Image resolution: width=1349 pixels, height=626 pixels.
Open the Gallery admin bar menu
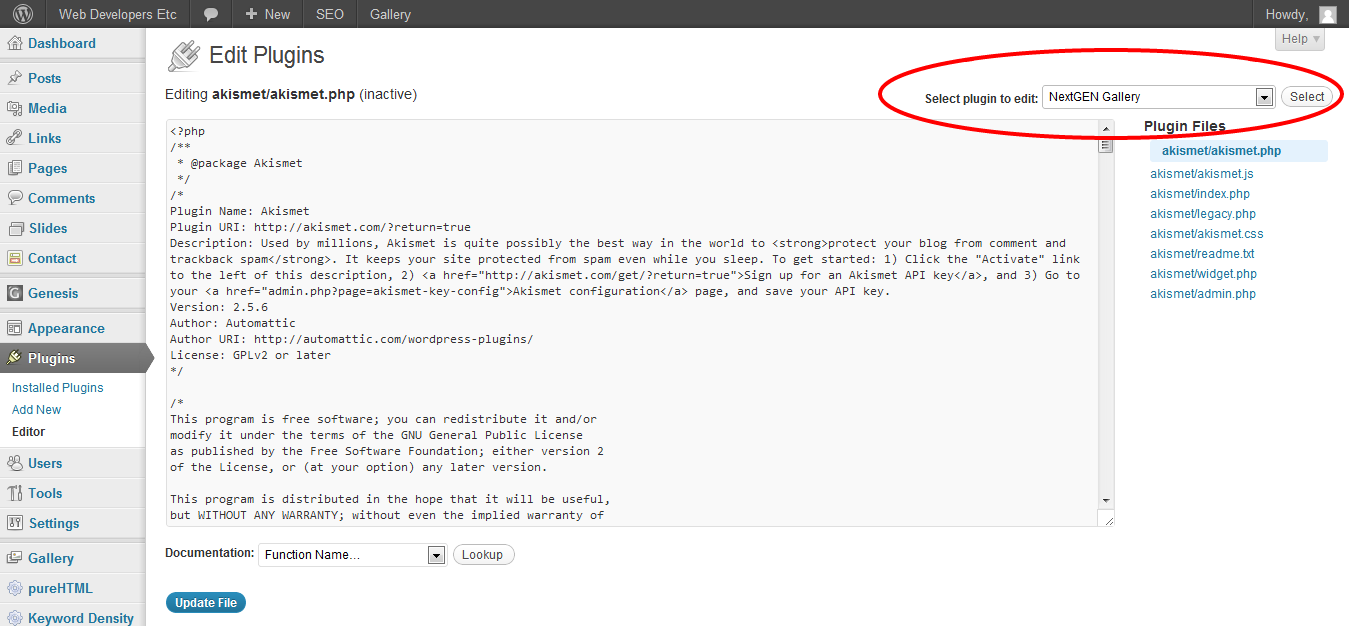click(x=390, y=14)
